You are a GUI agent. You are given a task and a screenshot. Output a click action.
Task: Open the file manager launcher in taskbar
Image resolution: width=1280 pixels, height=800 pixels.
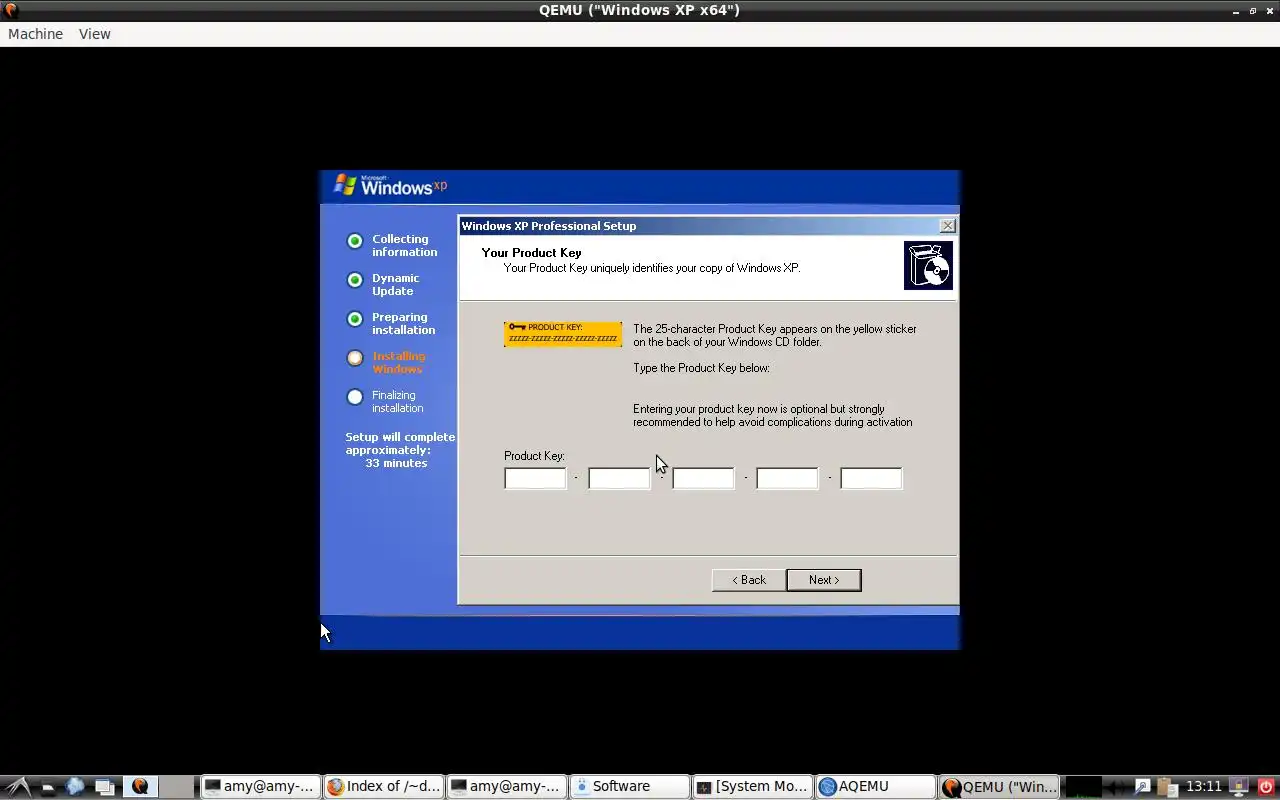pyautogui.click(x=47, y=787)
